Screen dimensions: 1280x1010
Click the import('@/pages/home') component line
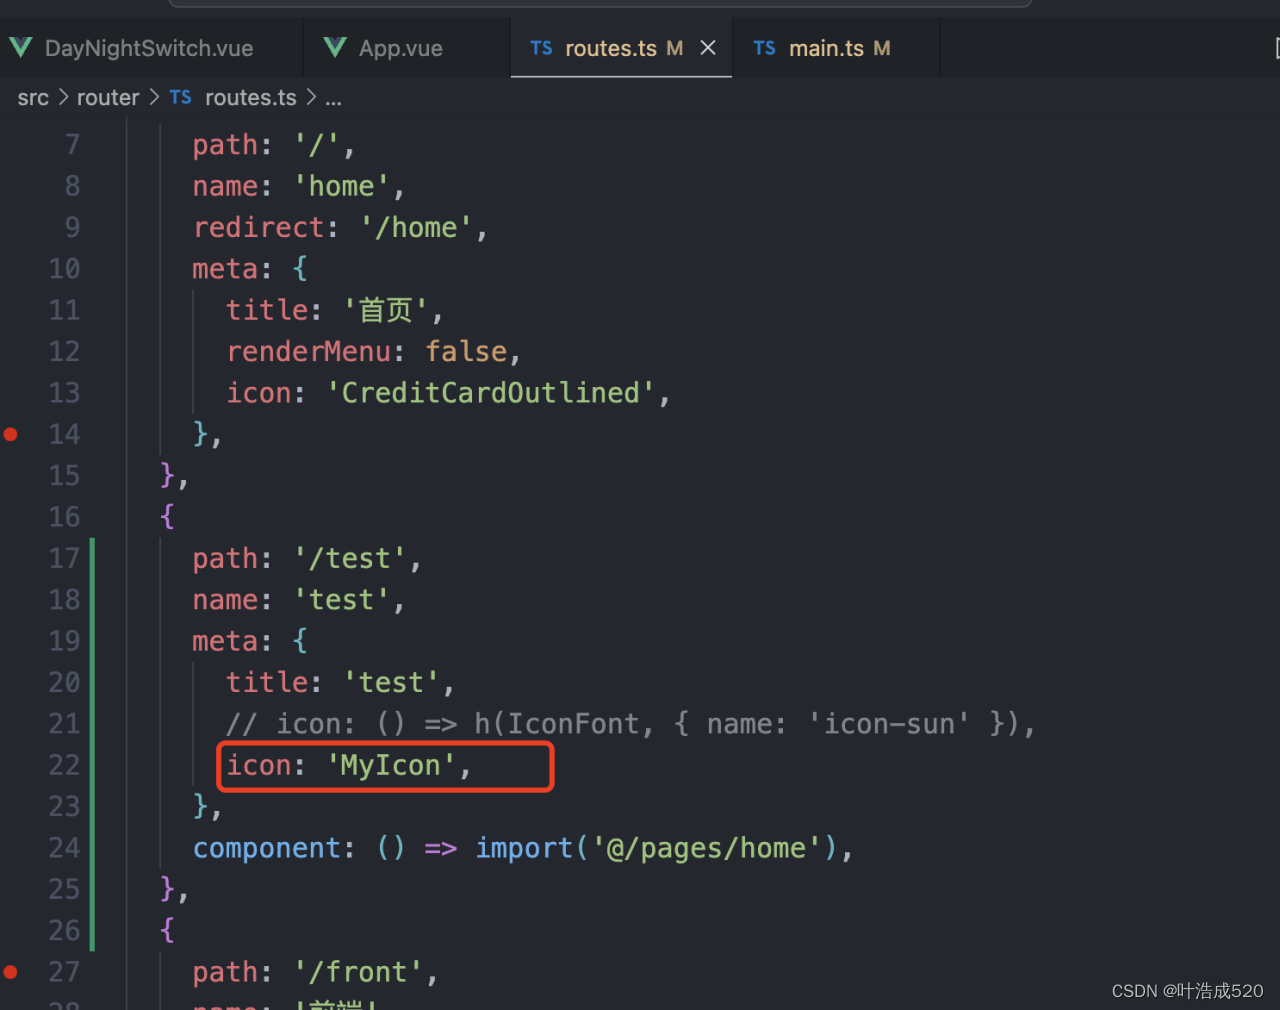click(x=523, y=848)
